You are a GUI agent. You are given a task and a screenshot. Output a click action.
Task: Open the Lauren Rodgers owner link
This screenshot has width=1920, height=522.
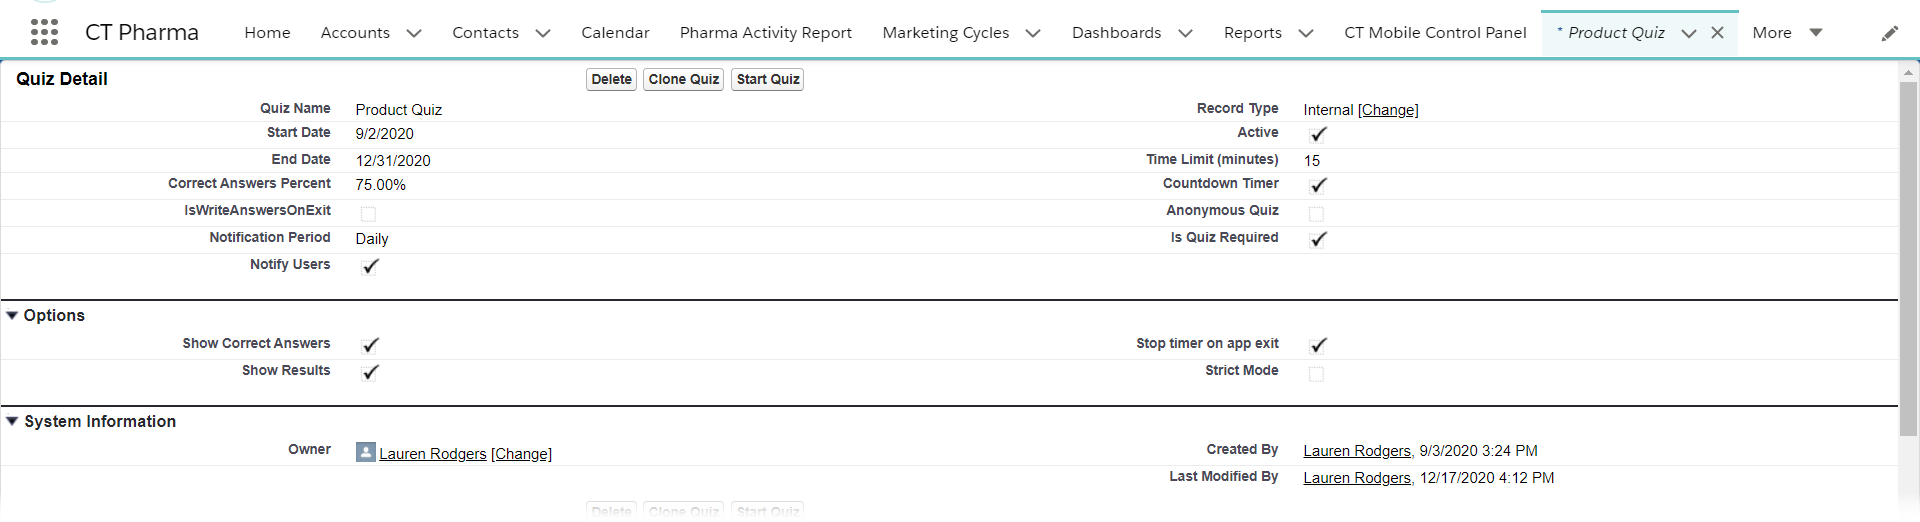(x=432, y=454)
